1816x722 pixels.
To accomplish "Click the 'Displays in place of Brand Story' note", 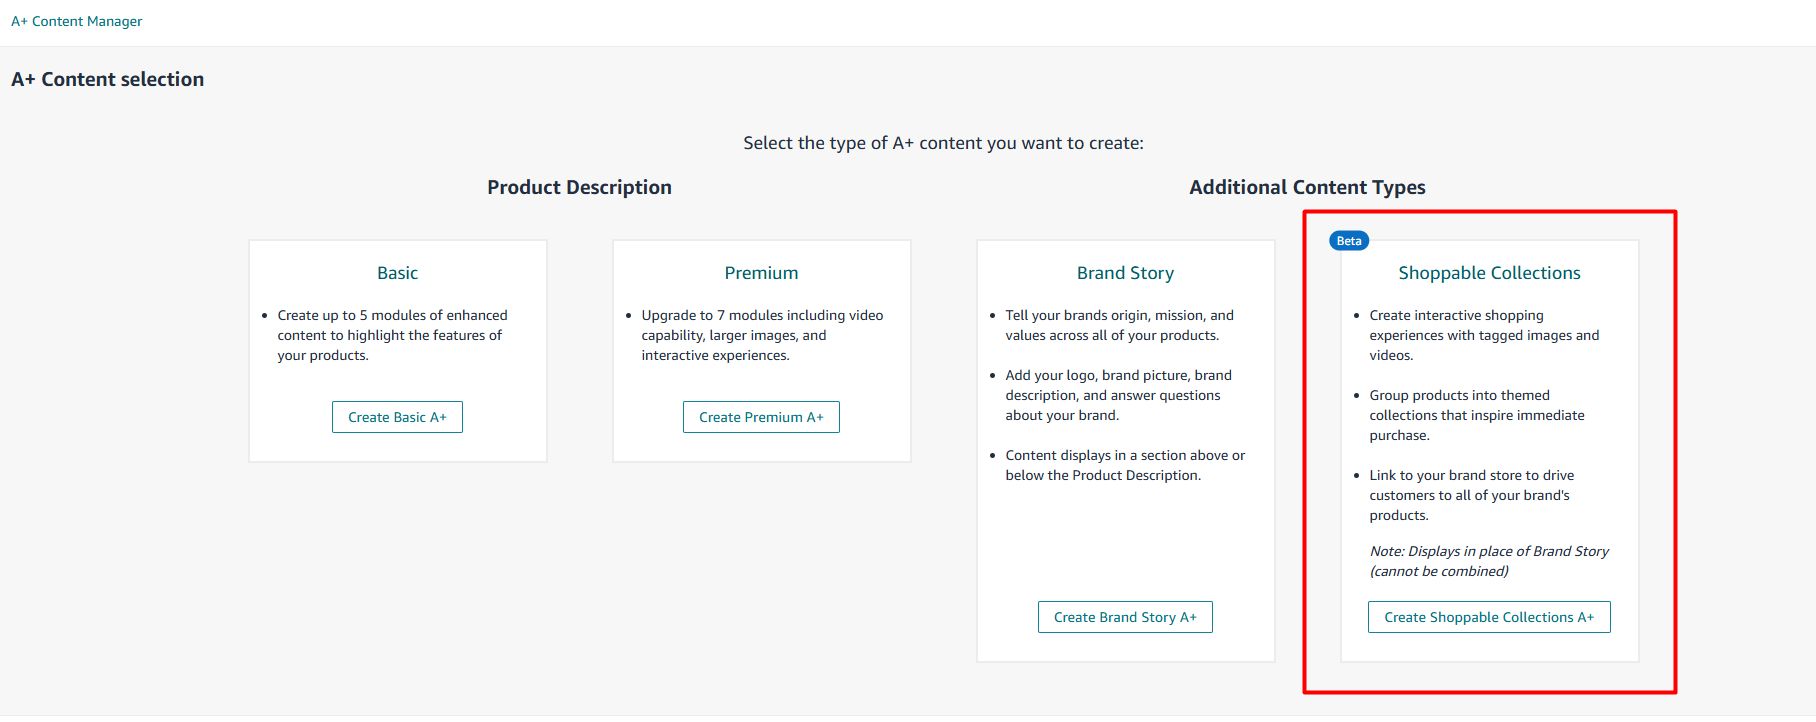I will point(1489,561).
